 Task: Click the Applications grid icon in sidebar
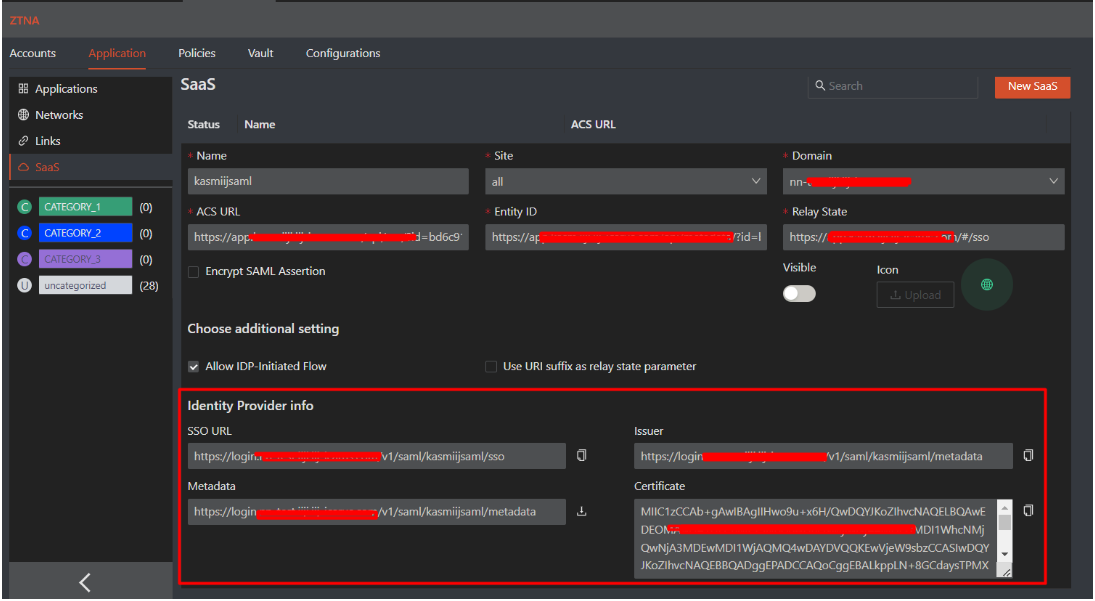[23, 89]
